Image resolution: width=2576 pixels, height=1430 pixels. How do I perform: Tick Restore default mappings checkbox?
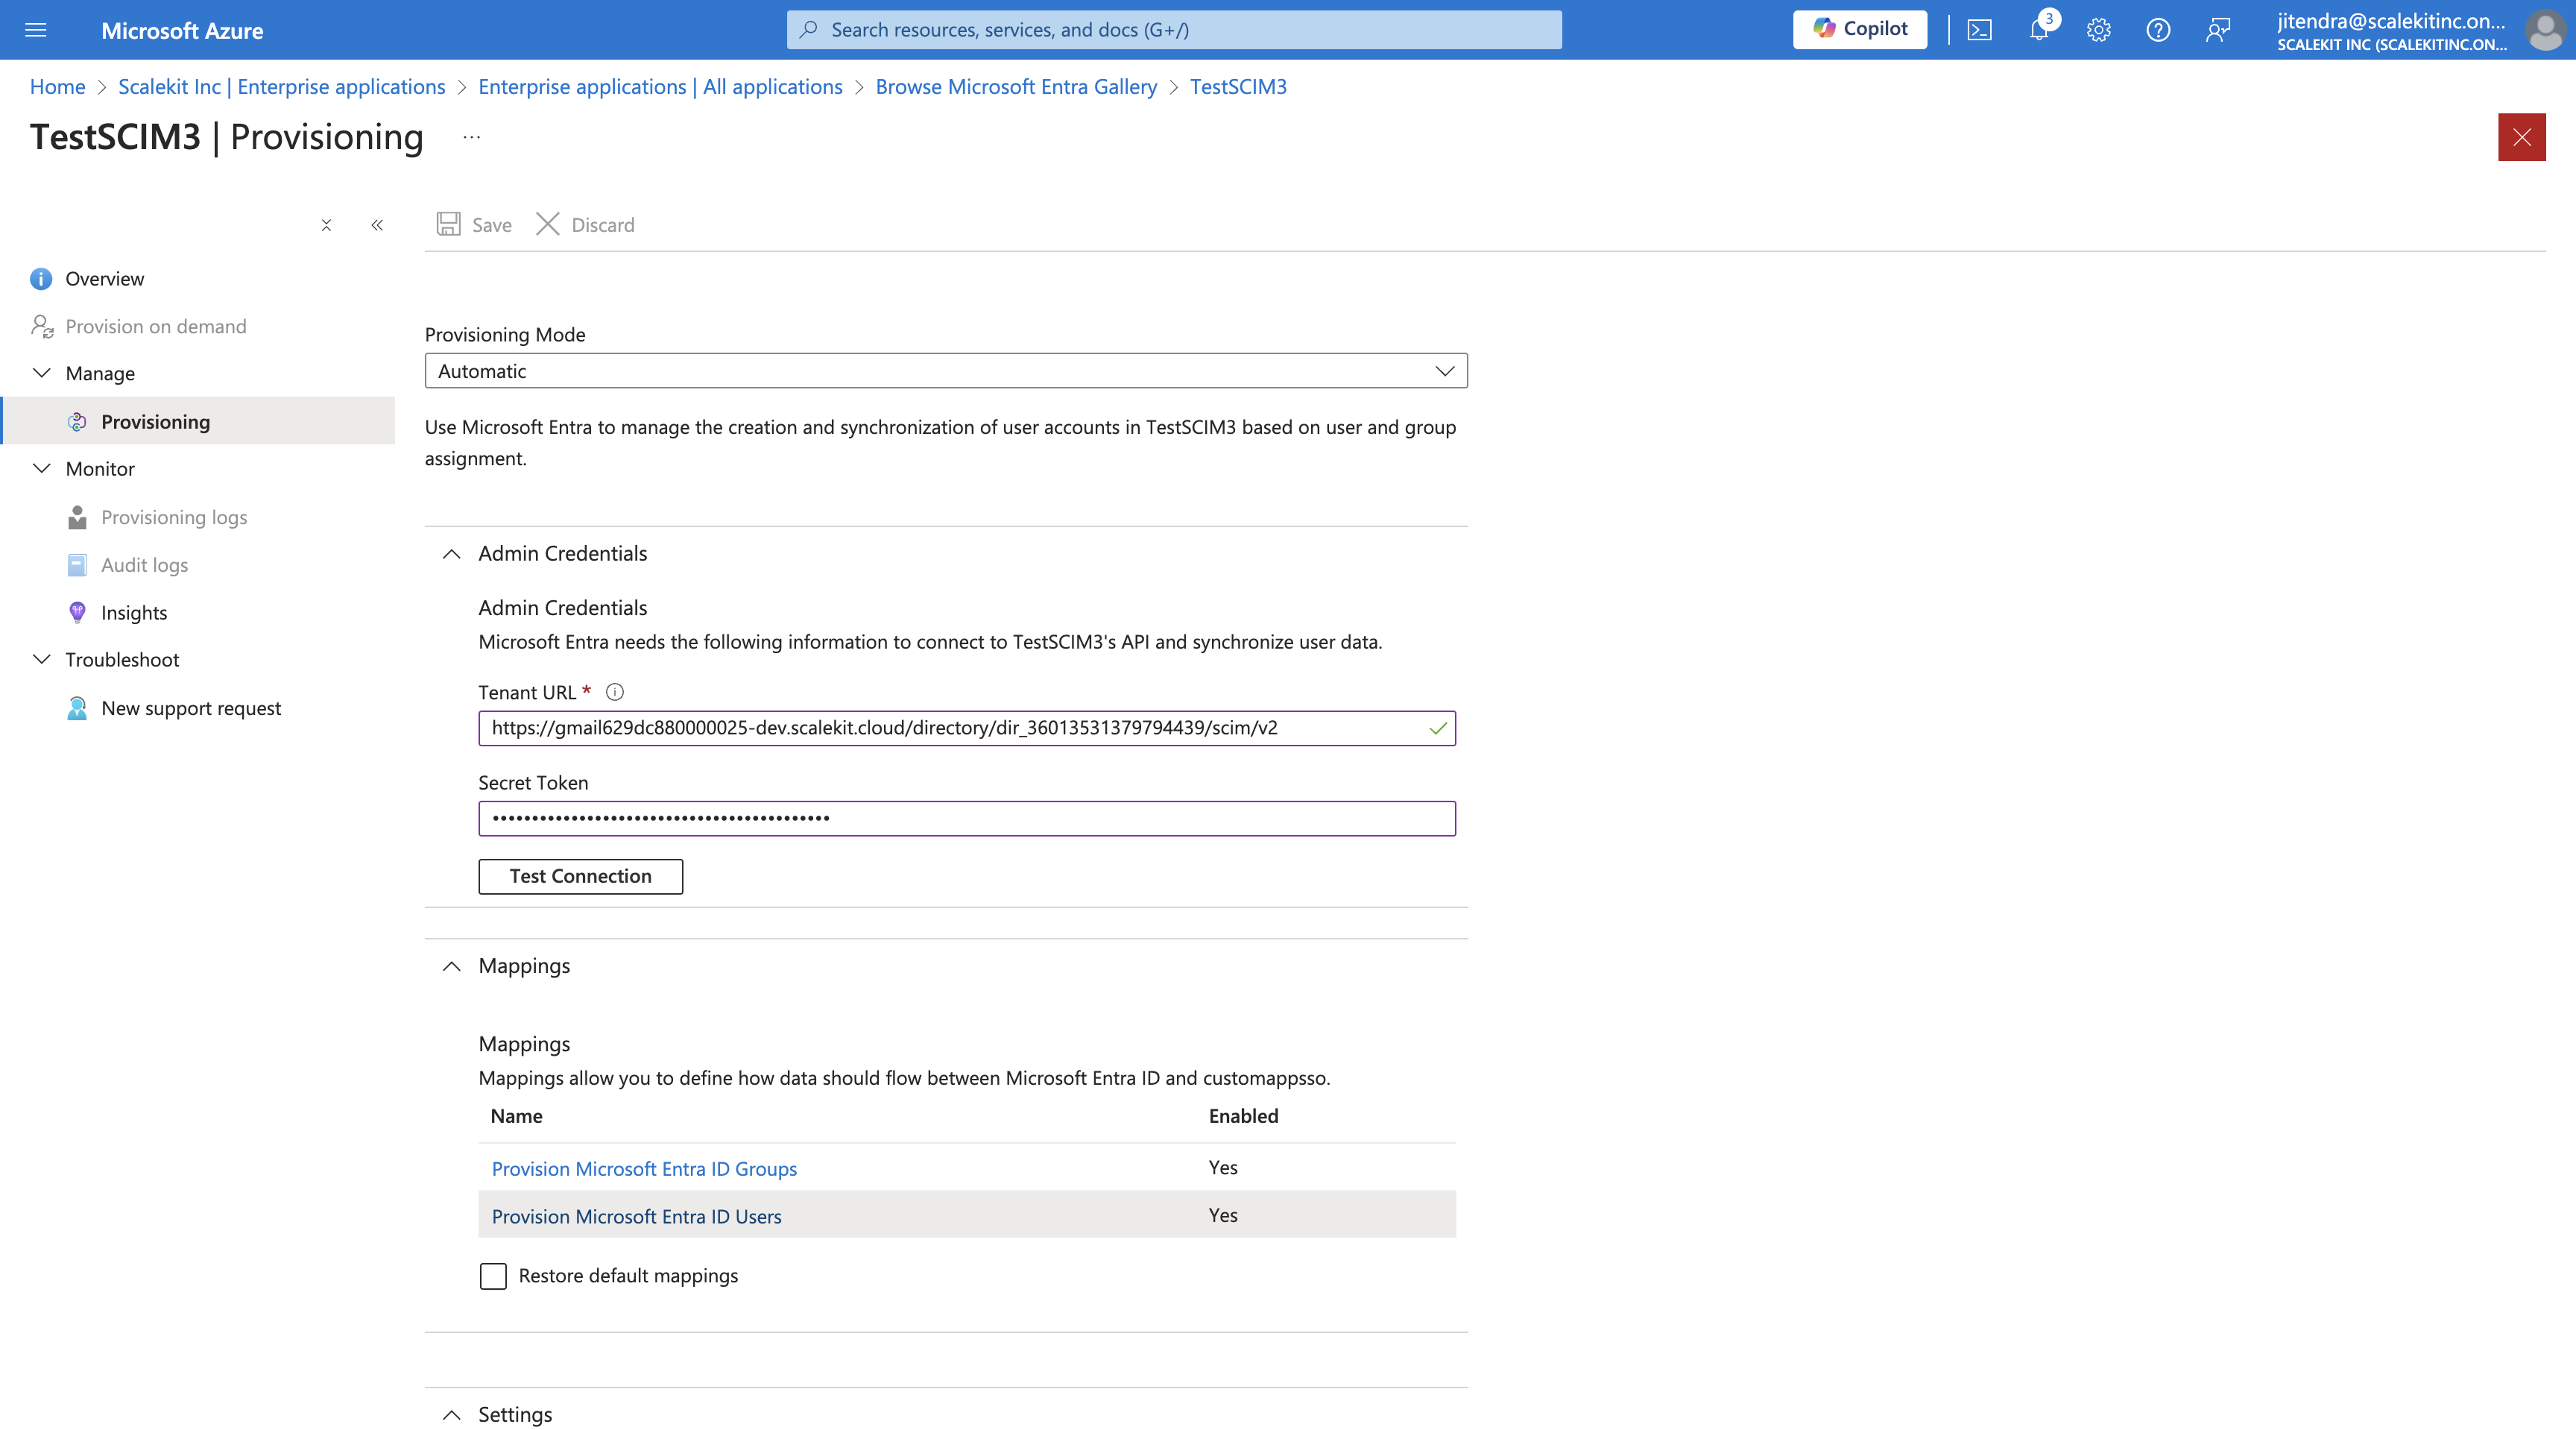coord(493,1276)
